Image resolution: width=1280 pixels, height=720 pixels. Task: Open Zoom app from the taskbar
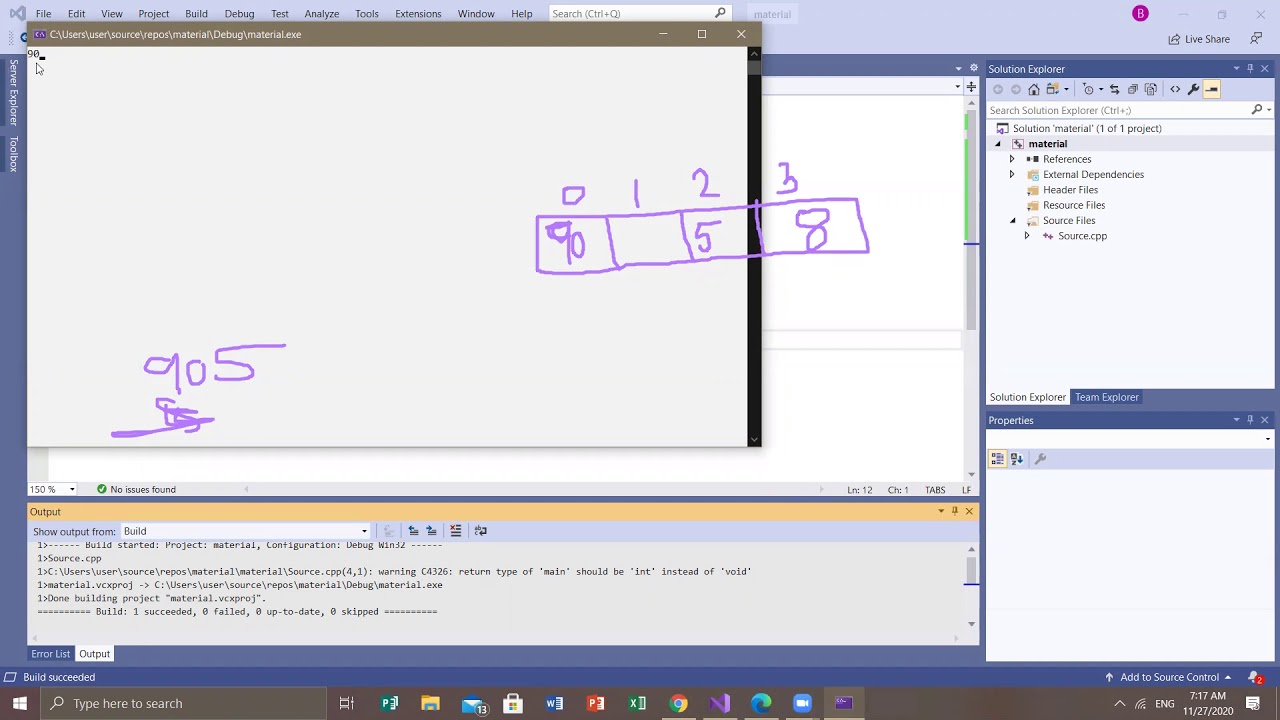[x=802, y=703]
